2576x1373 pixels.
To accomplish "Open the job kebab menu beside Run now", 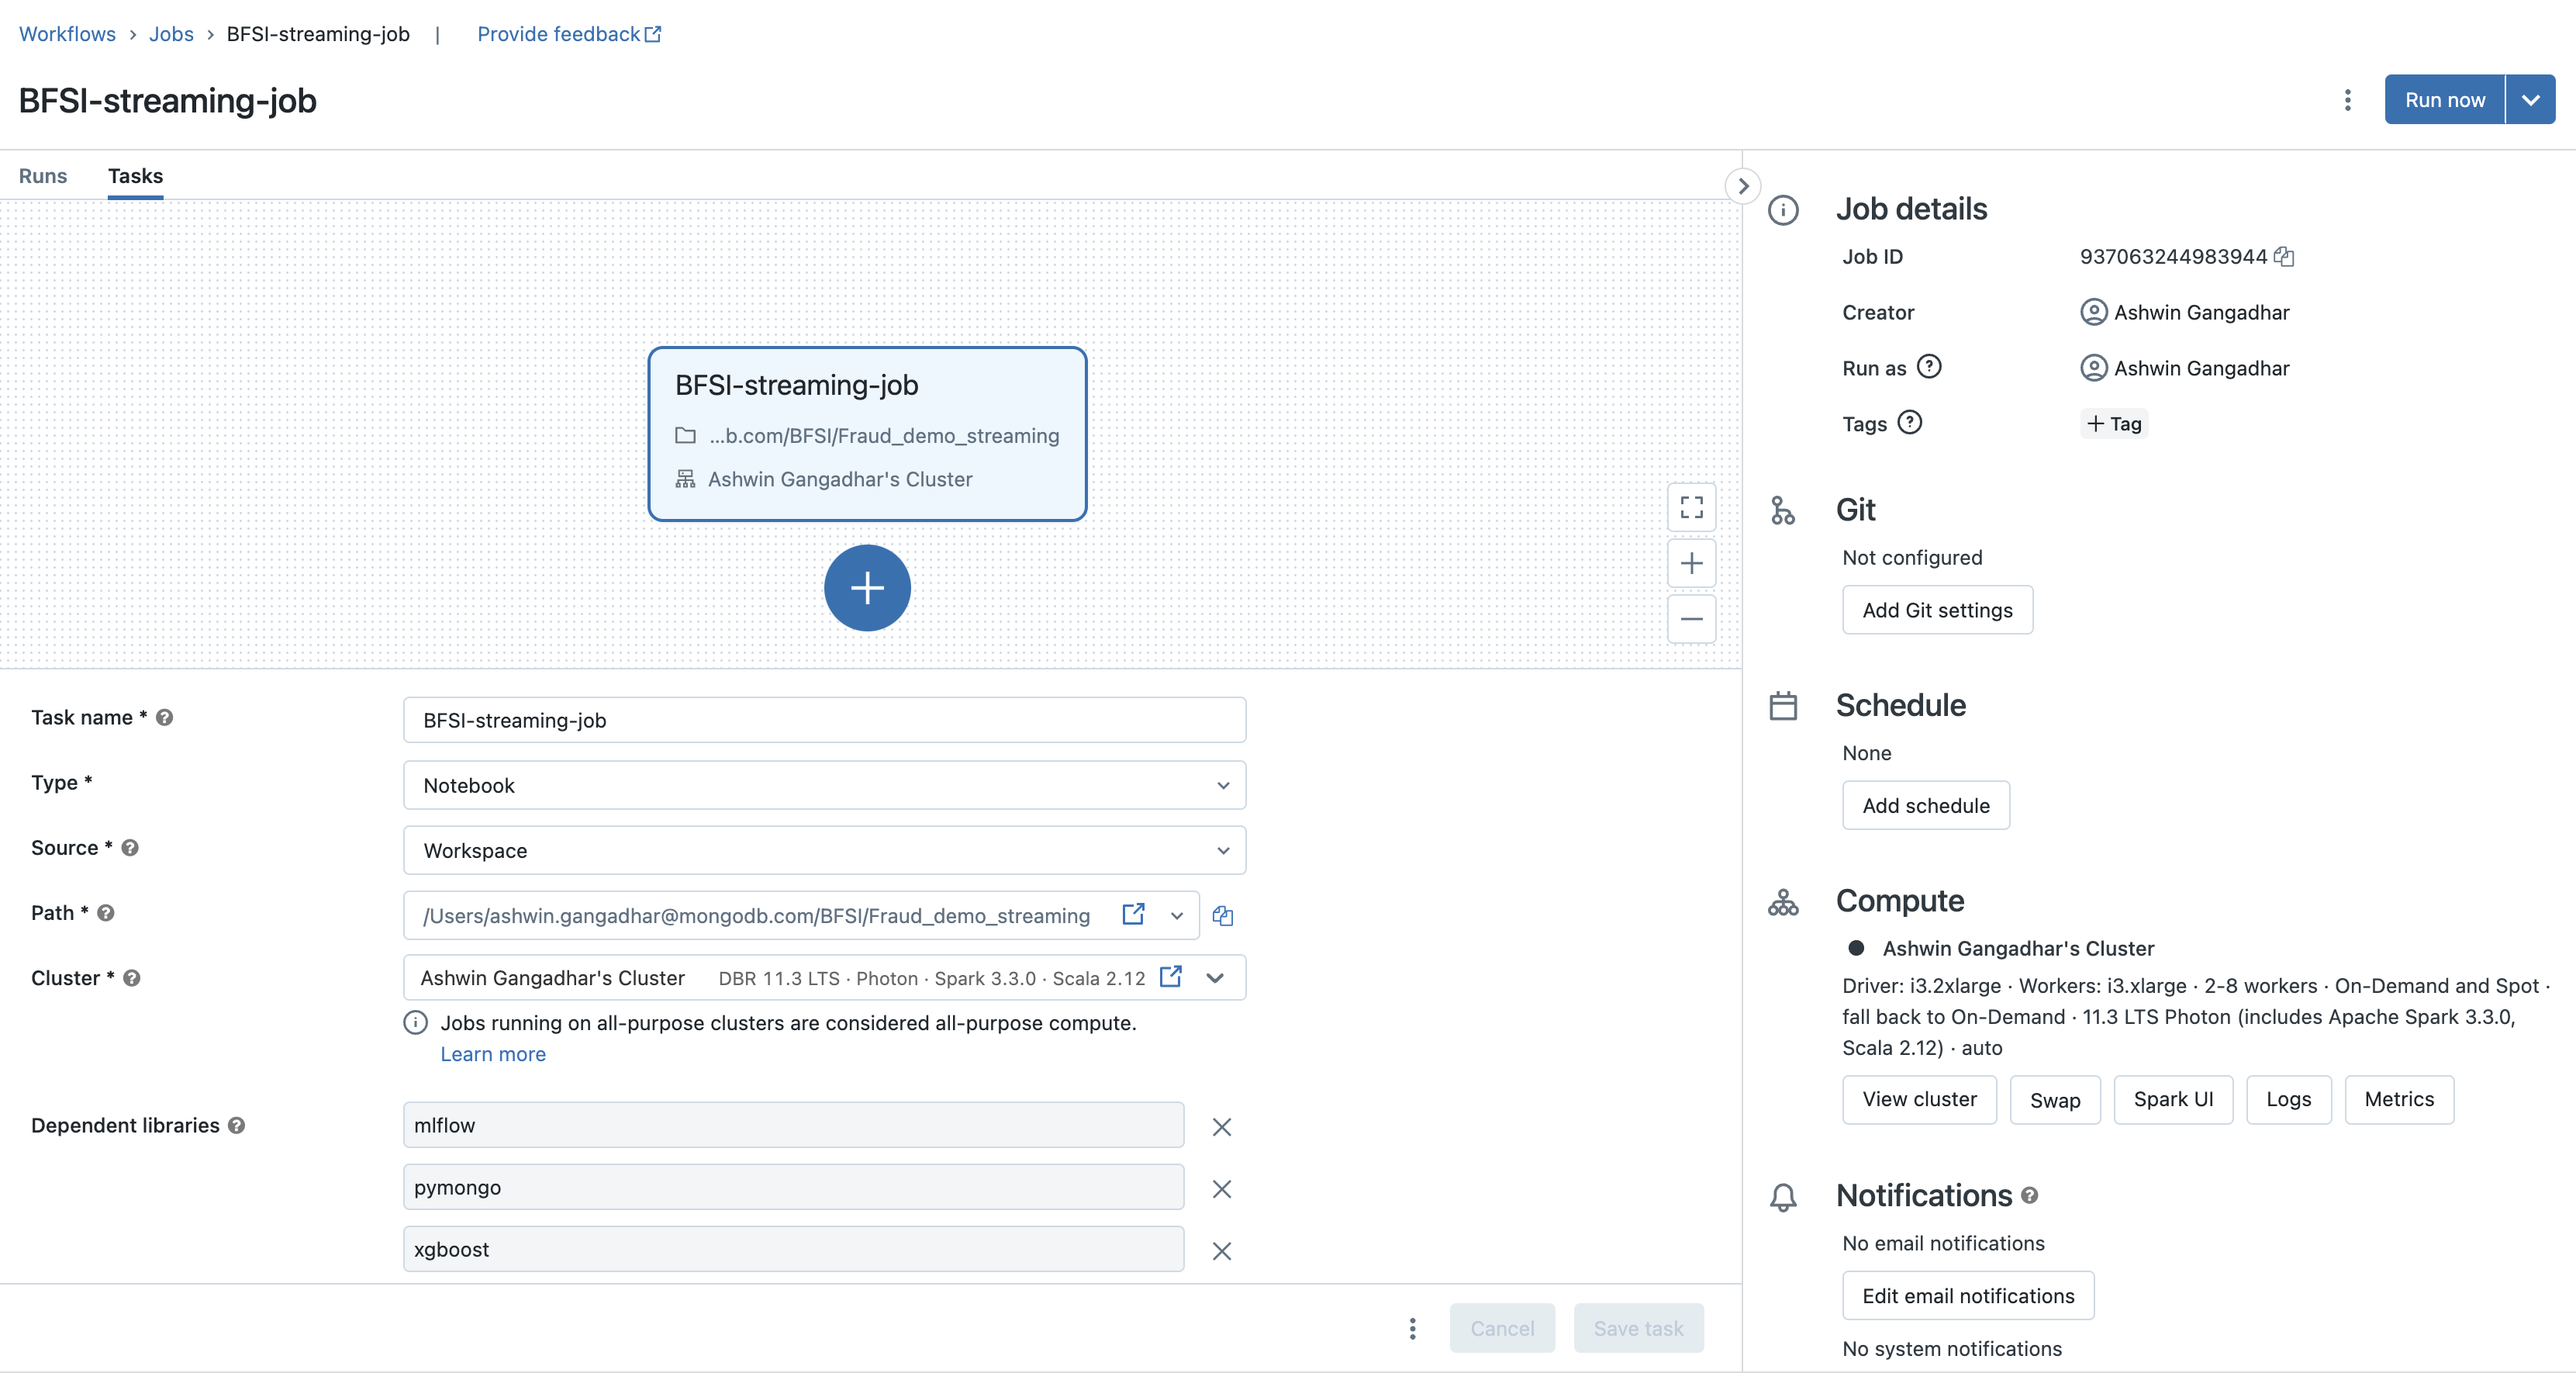I will point(2347,100).
